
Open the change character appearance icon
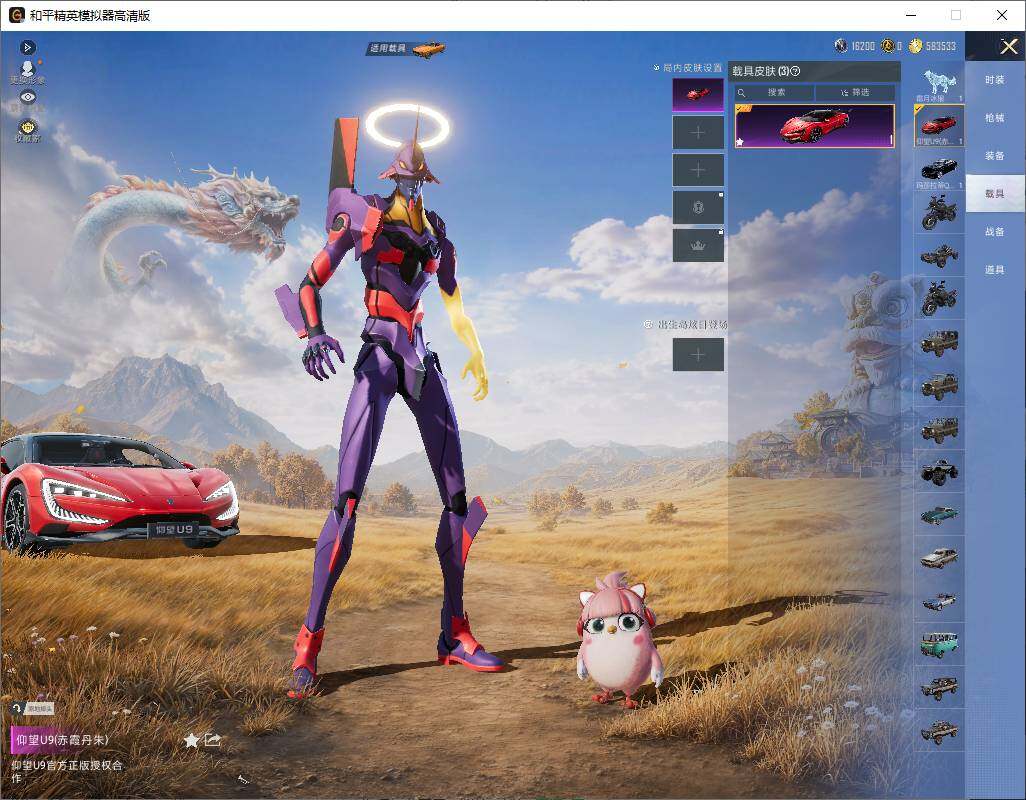(x=27, y=71)
